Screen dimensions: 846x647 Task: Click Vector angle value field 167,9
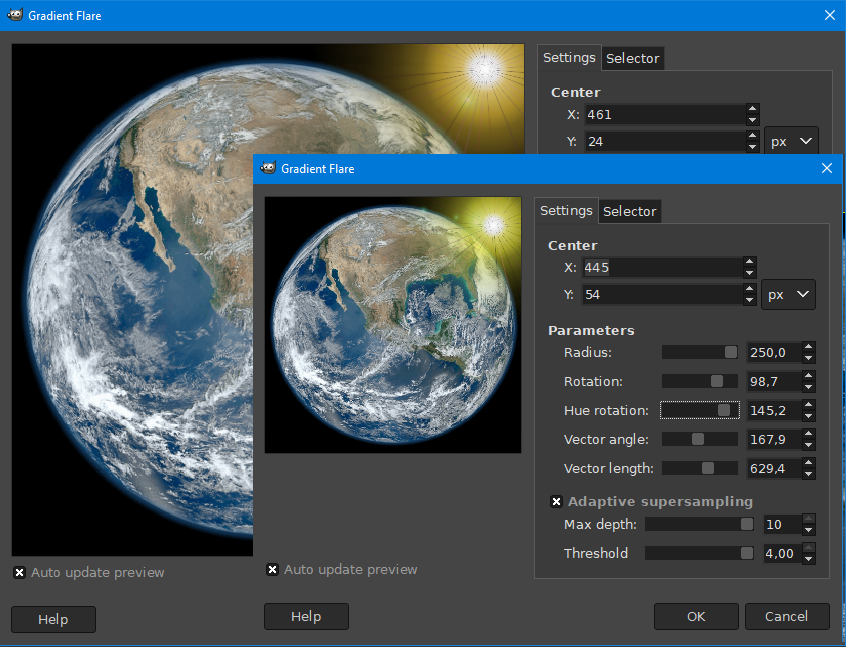click(x=774, y=440)
